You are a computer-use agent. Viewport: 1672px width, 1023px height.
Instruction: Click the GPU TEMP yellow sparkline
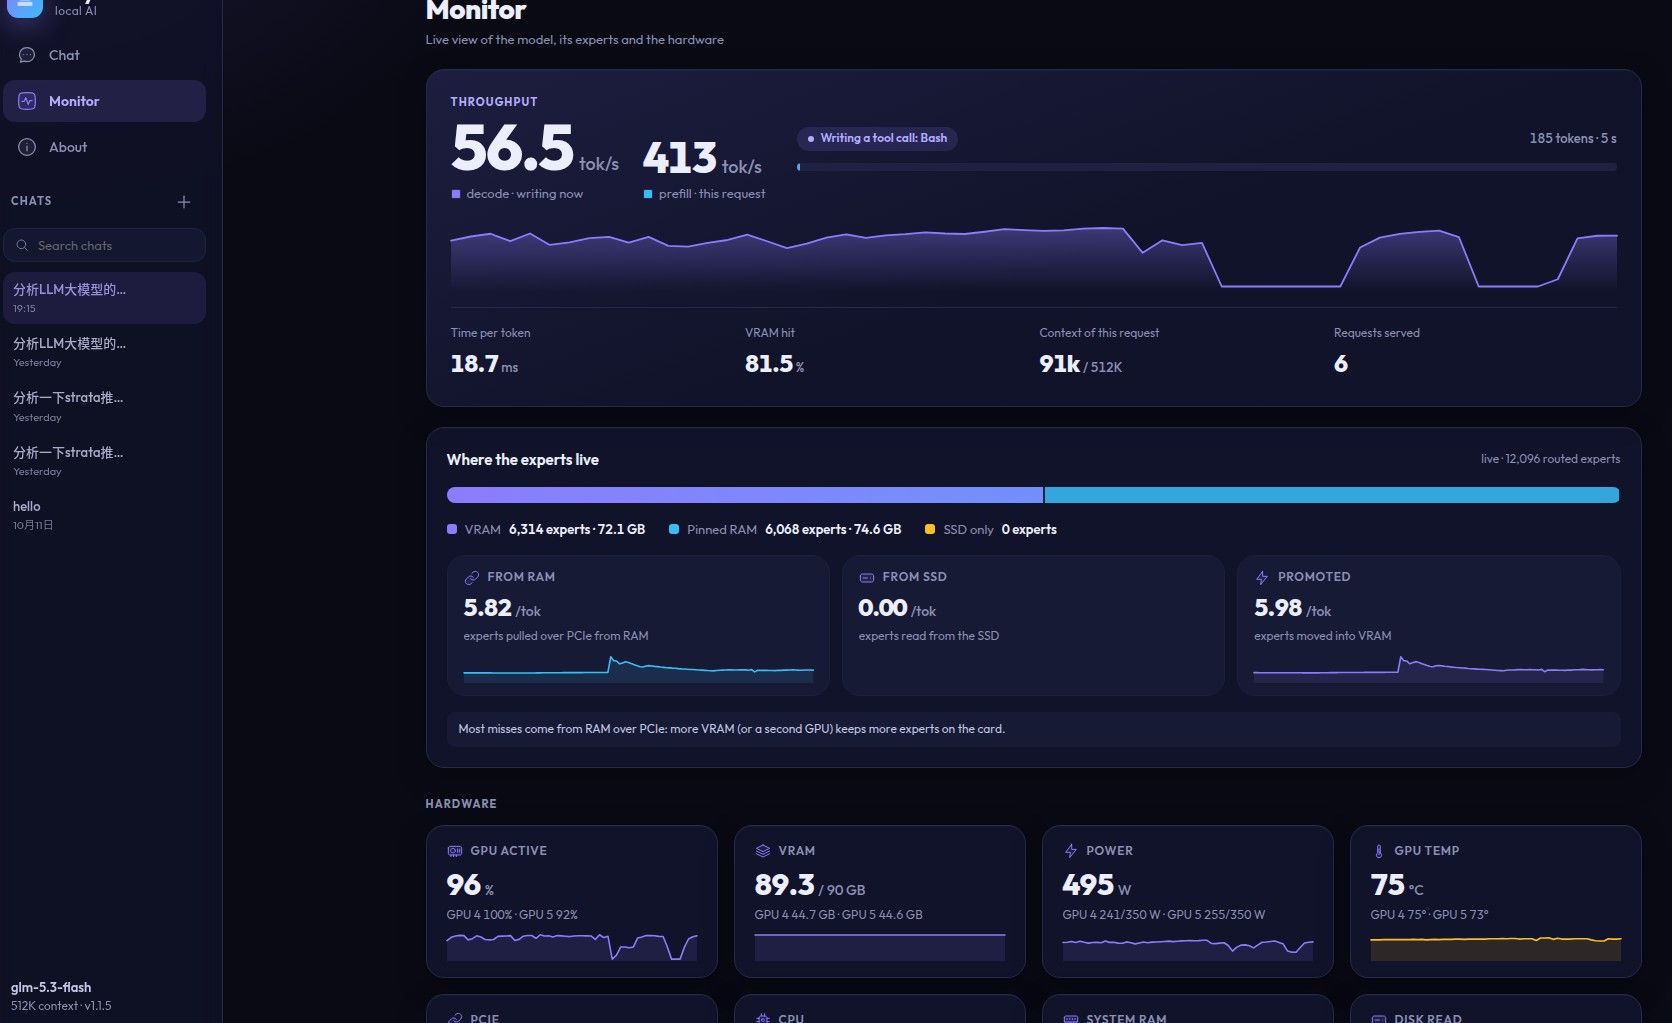pyautogui.click(x=1496, y=946)
